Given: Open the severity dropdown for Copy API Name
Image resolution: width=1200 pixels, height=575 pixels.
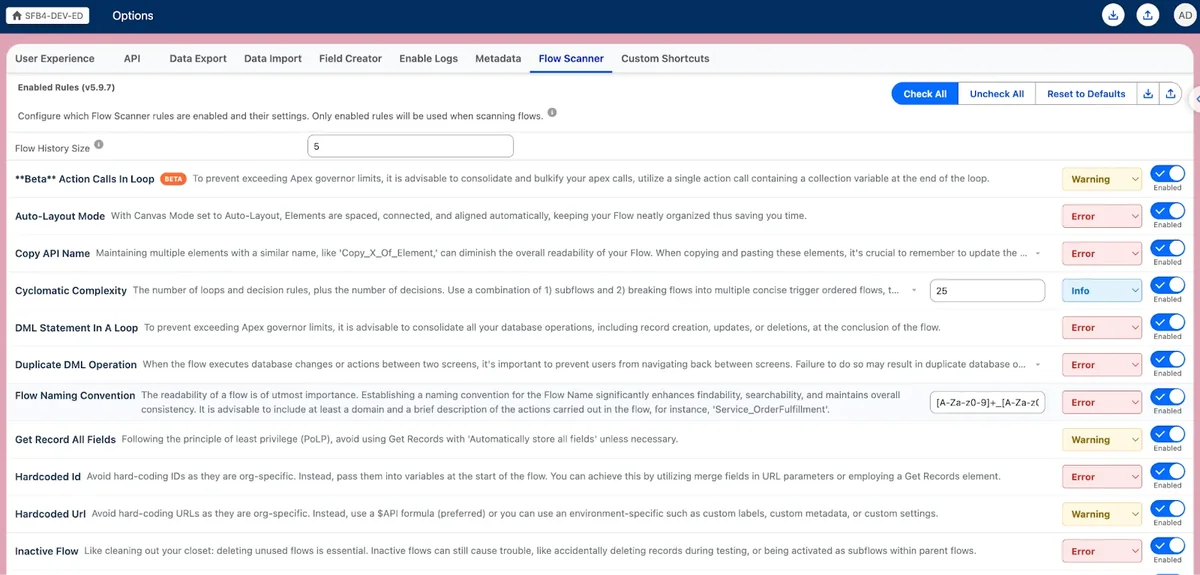Looking at the screenshot, I should tap(1101, 253).
